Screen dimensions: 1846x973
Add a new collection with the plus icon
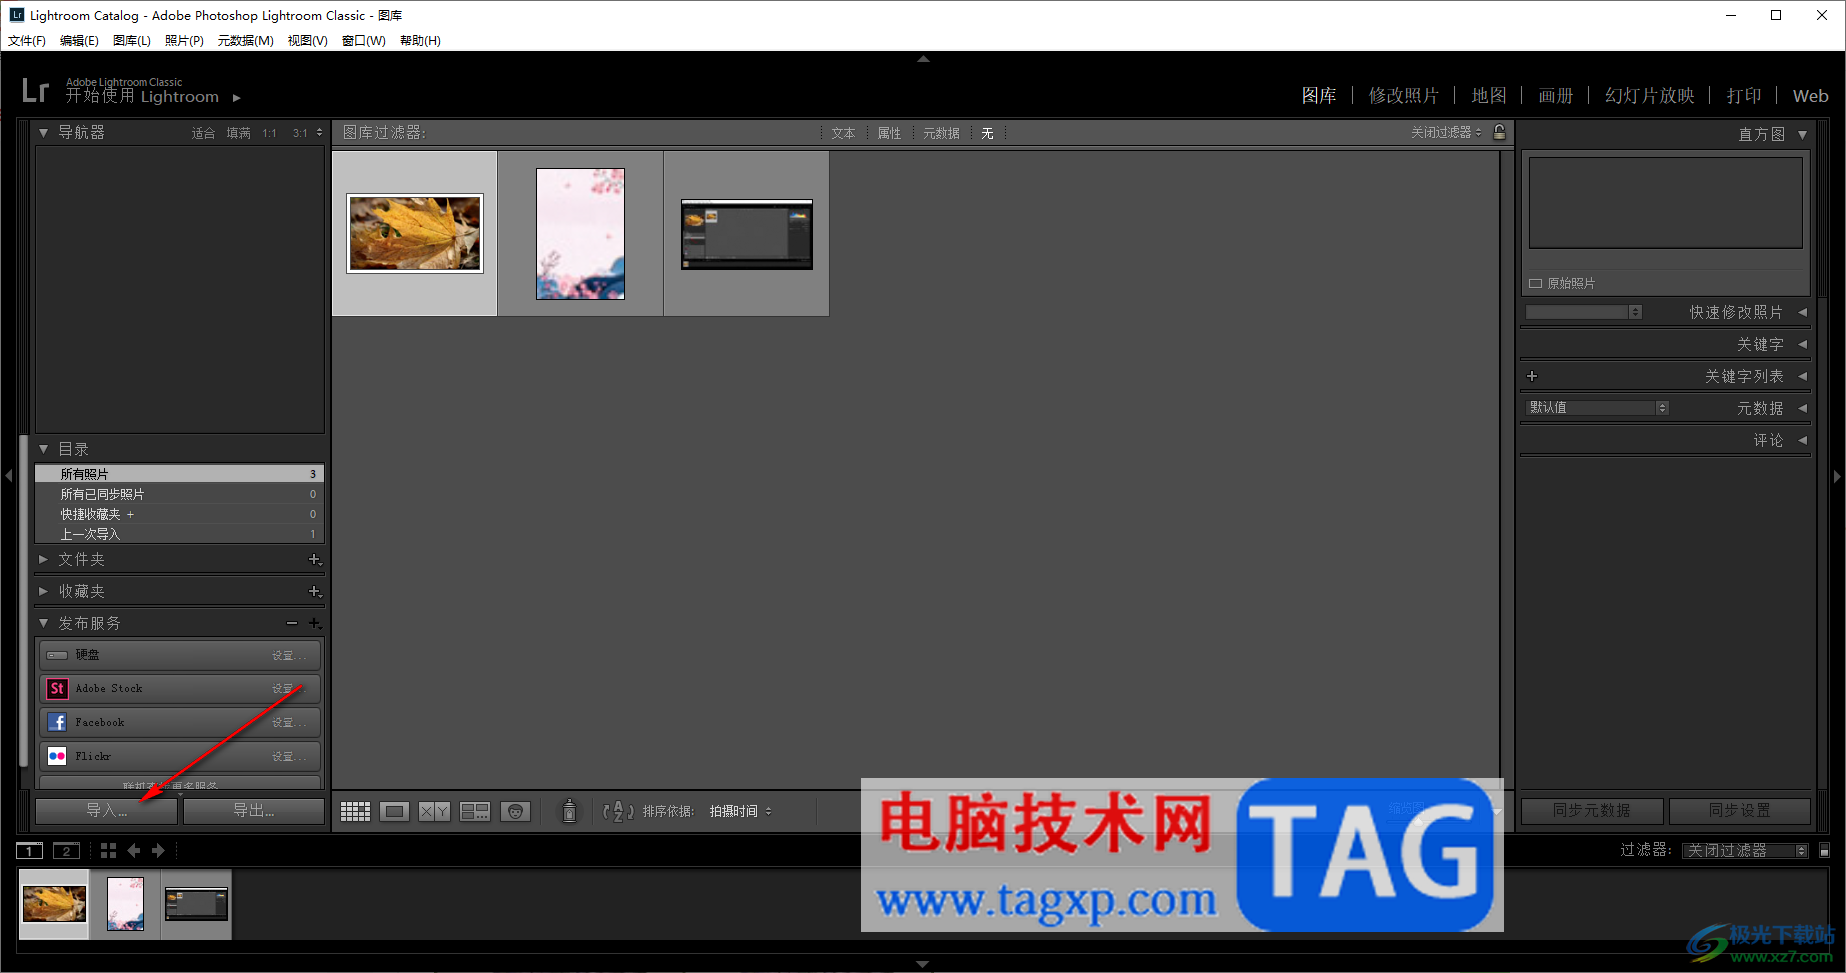click(x=314, y=592)
